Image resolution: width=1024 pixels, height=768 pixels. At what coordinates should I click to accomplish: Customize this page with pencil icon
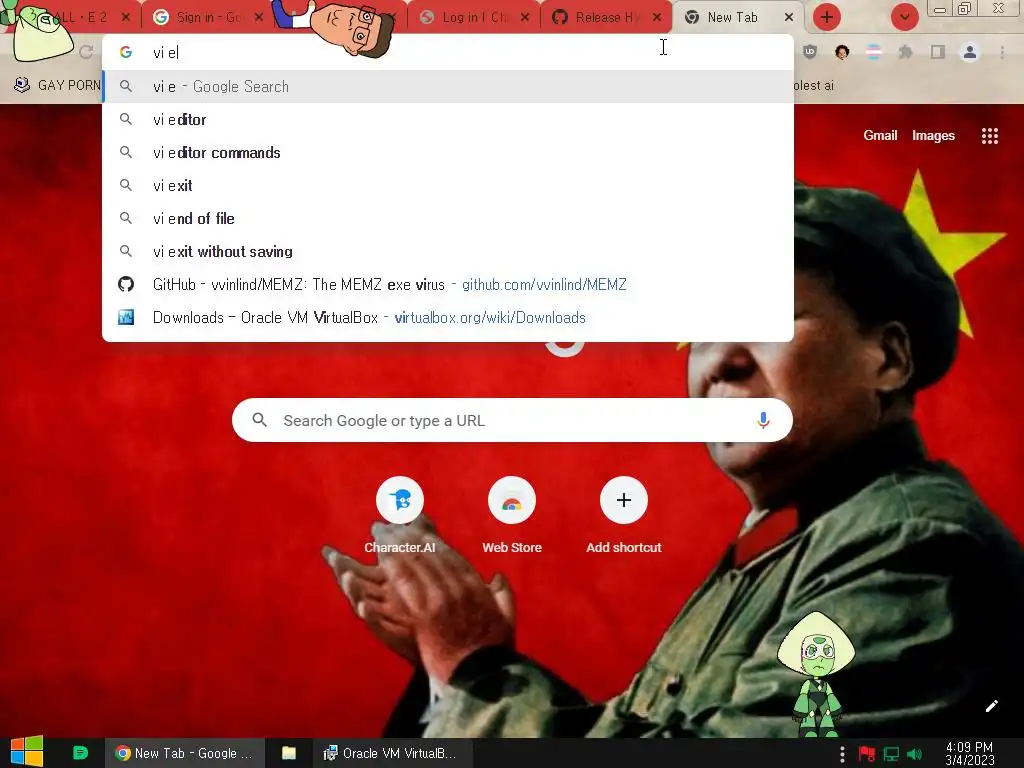991,706
